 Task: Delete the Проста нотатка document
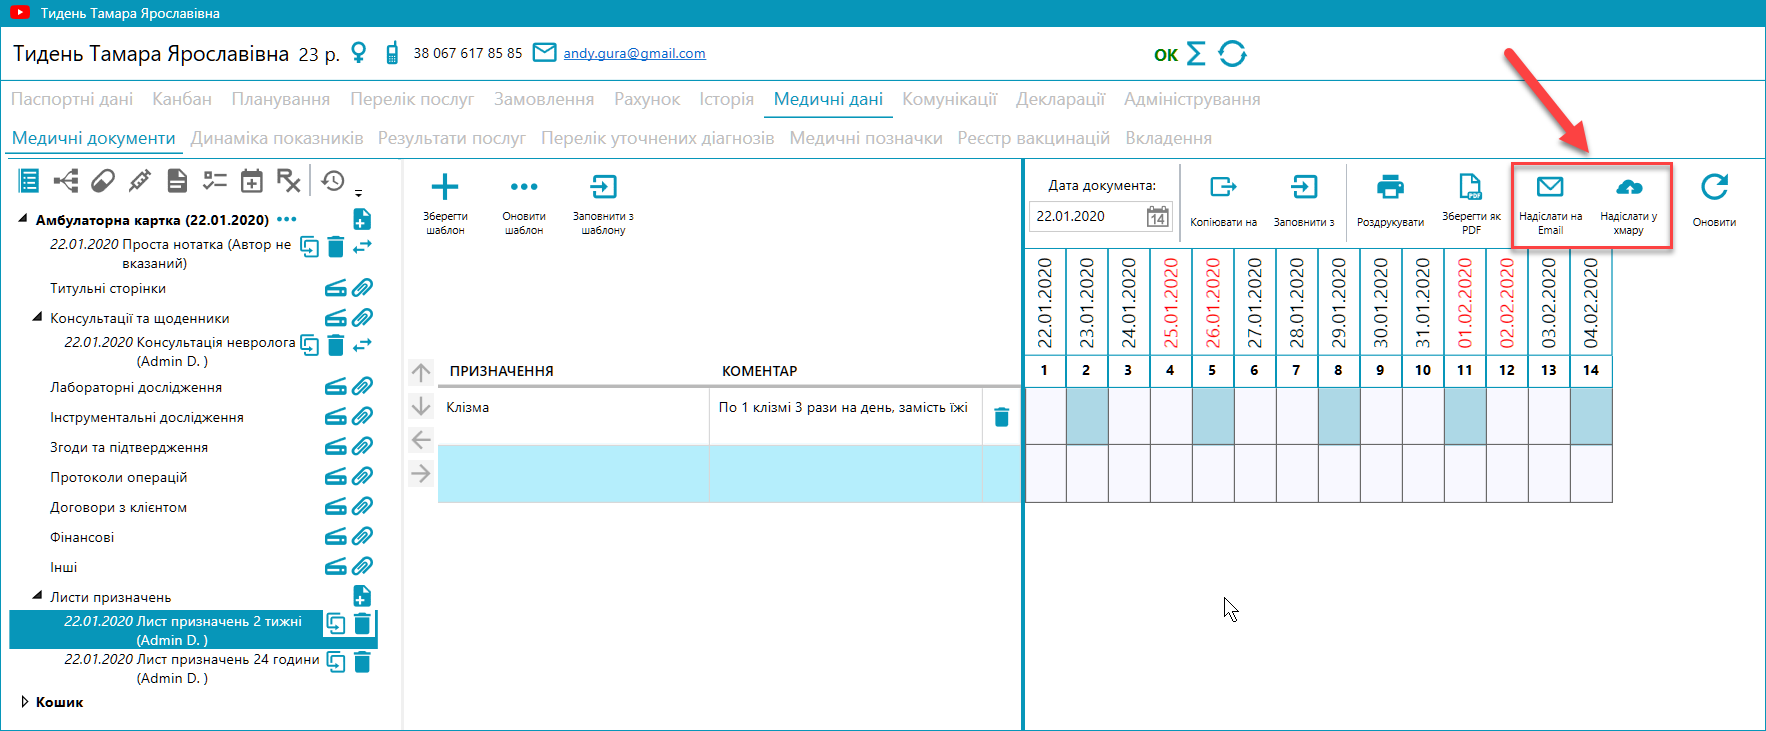336,246
